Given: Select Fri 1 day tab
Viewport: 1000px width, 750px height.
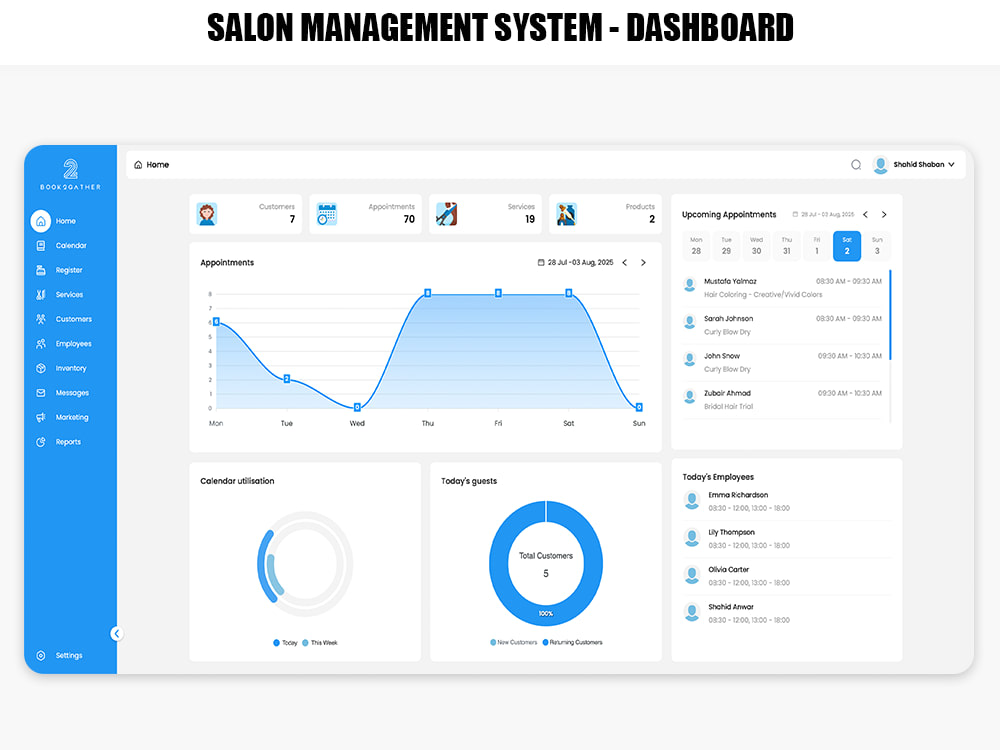Looking at the screenshot, I should 817,246.
